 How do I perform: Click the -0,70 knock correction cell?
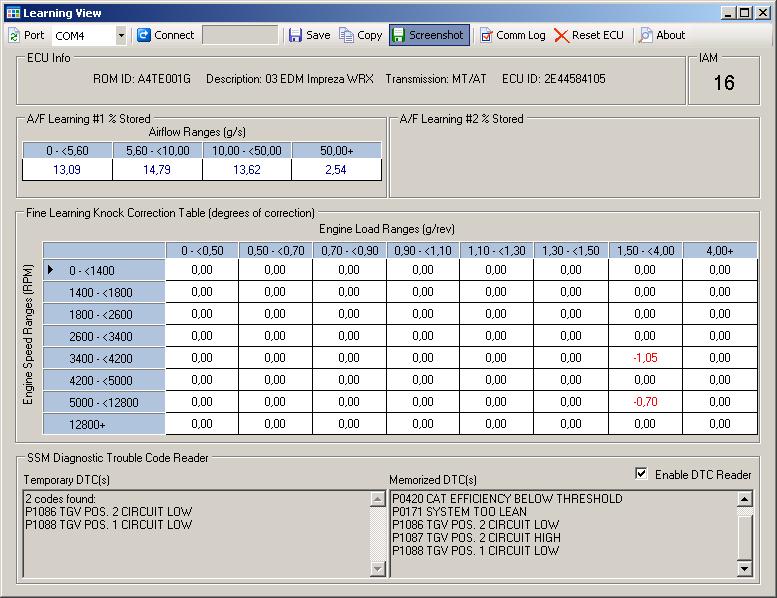point(645,402)
